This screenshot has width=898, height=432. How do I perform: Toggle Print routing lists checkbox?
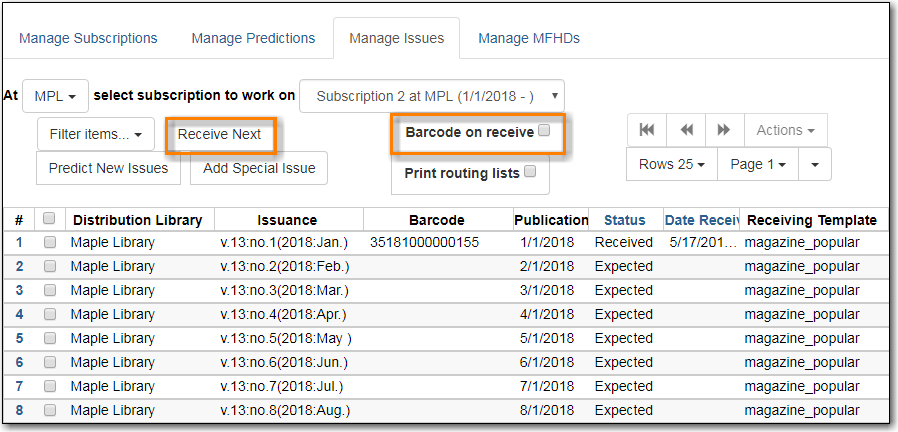click(x=530, y=172)
